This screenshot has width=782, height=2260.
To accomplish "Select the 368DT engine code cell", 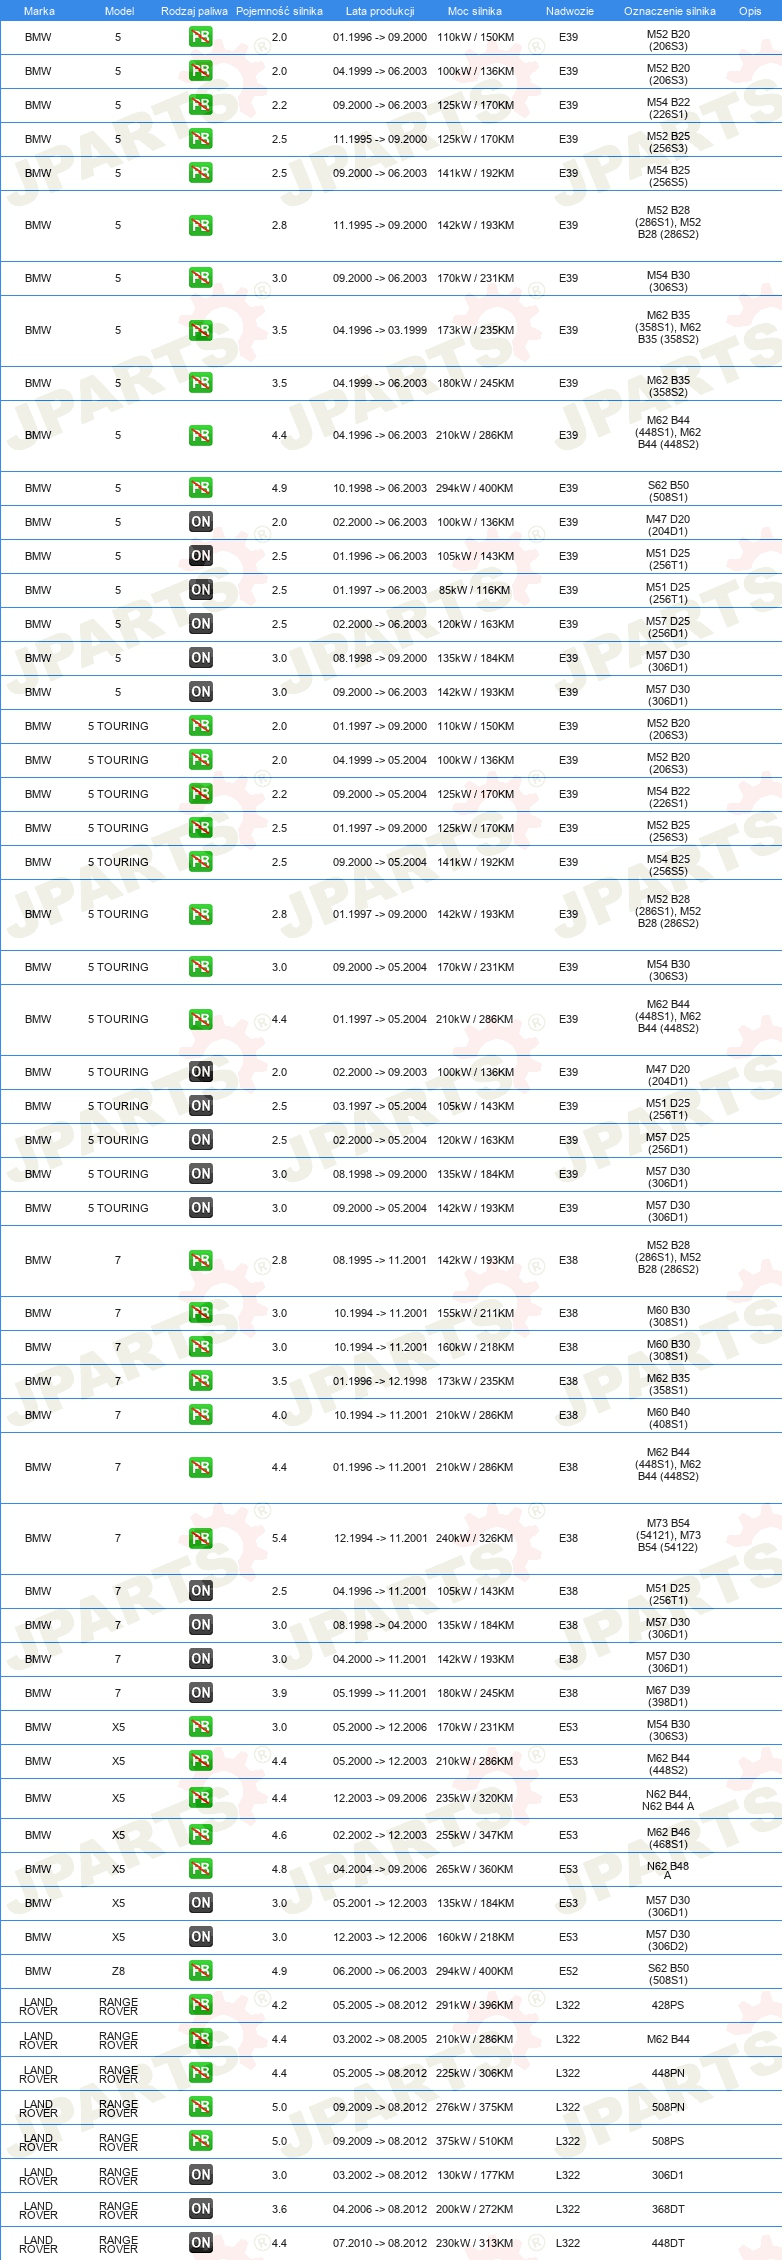I will (x=668, y=2209).
